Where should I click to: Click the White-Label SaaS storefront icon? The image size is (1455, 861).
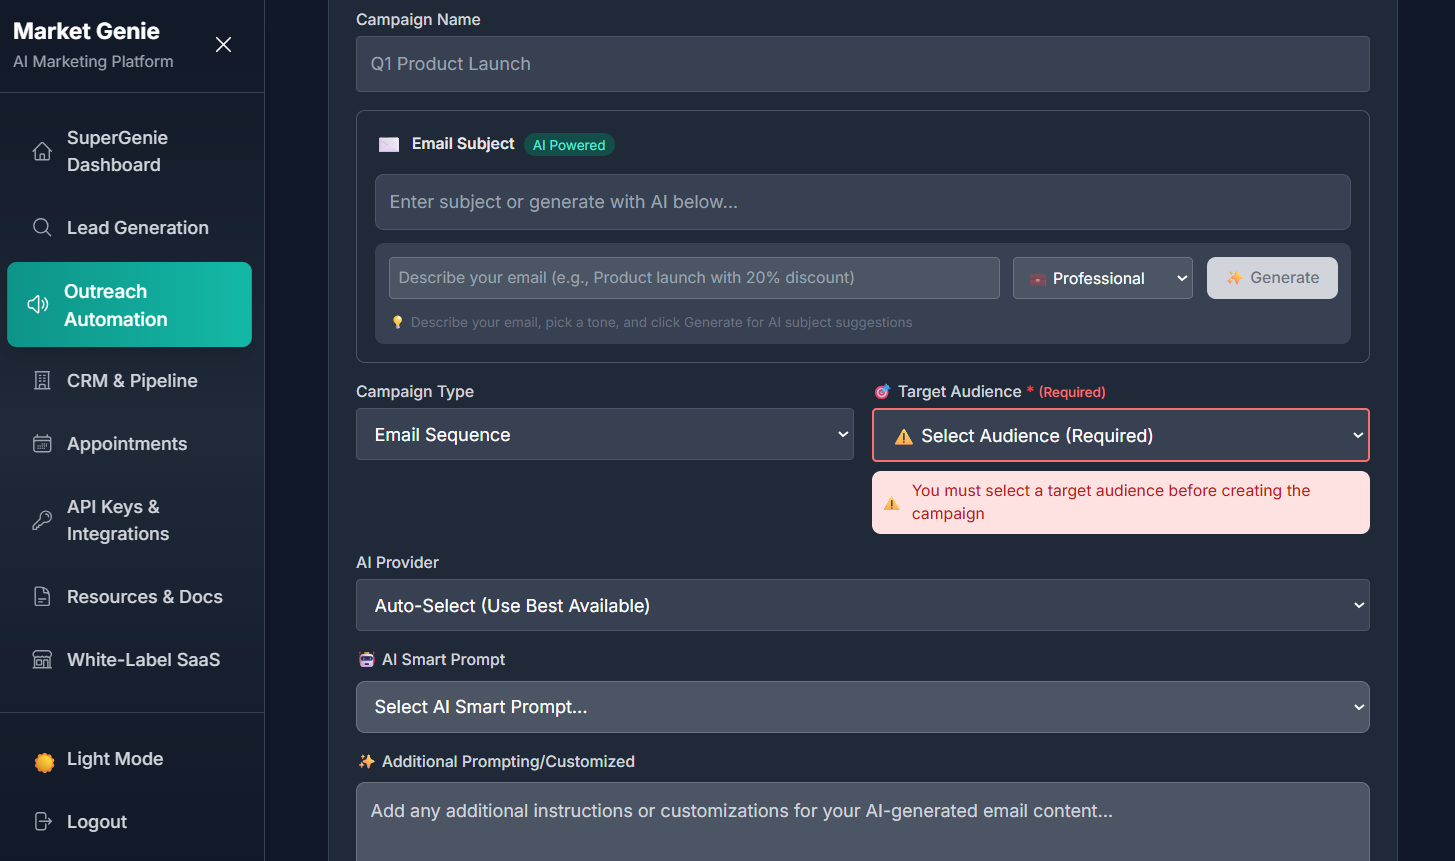pyautogui.click(x=42, y=660)
